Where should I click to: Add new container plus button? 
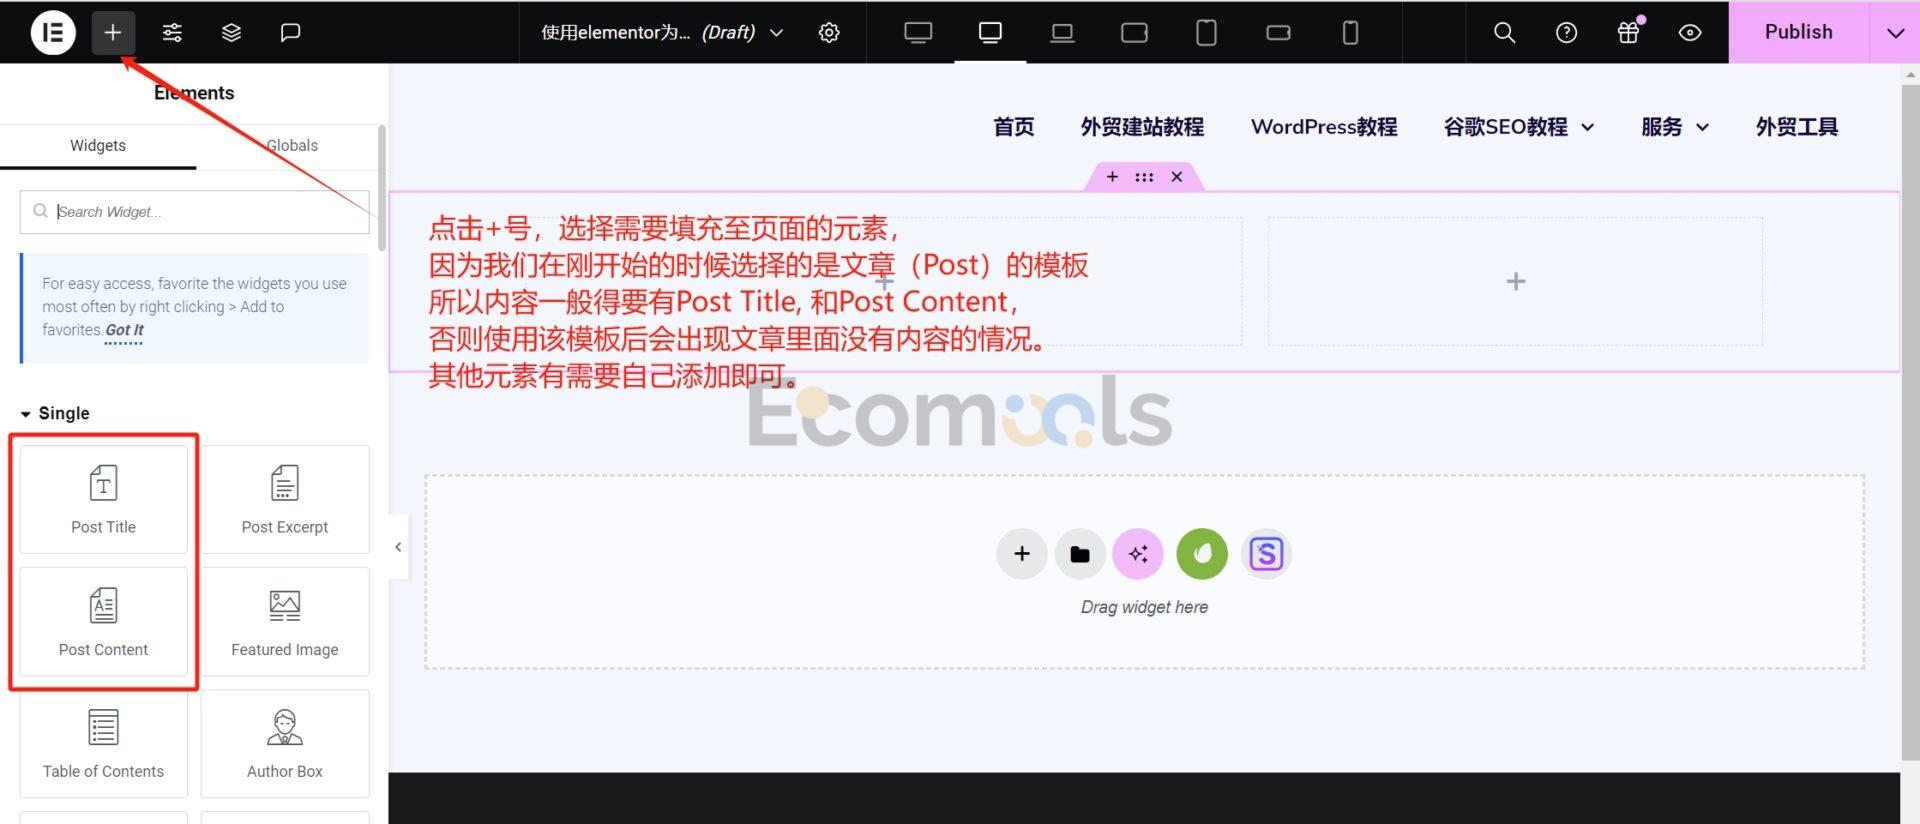point(1022,554)
